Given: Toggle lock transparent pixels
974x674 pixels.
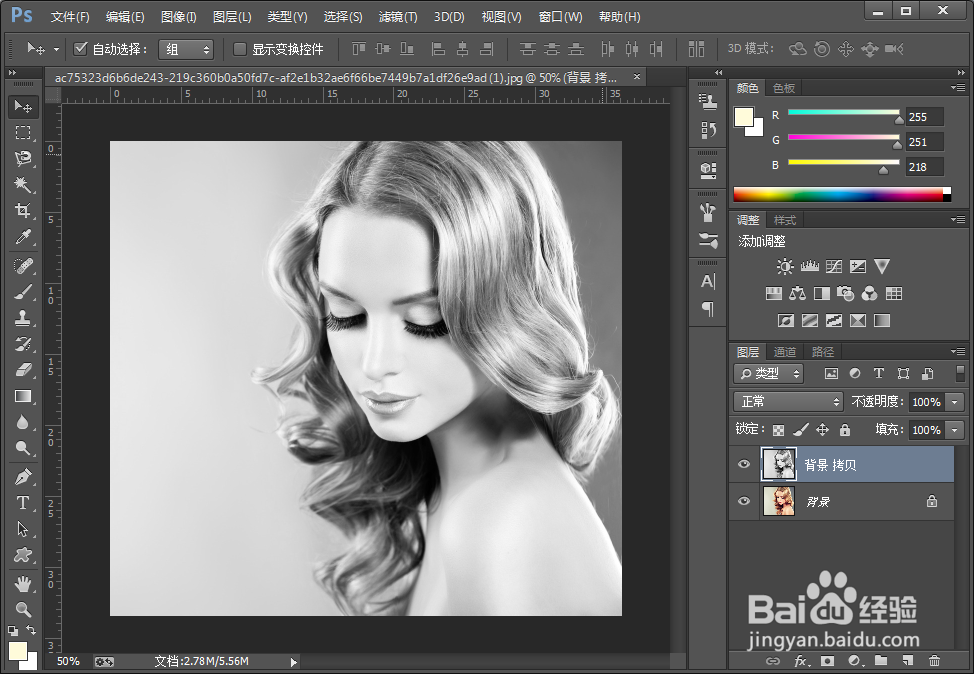Looking at the screenshot, I should 778,430.
